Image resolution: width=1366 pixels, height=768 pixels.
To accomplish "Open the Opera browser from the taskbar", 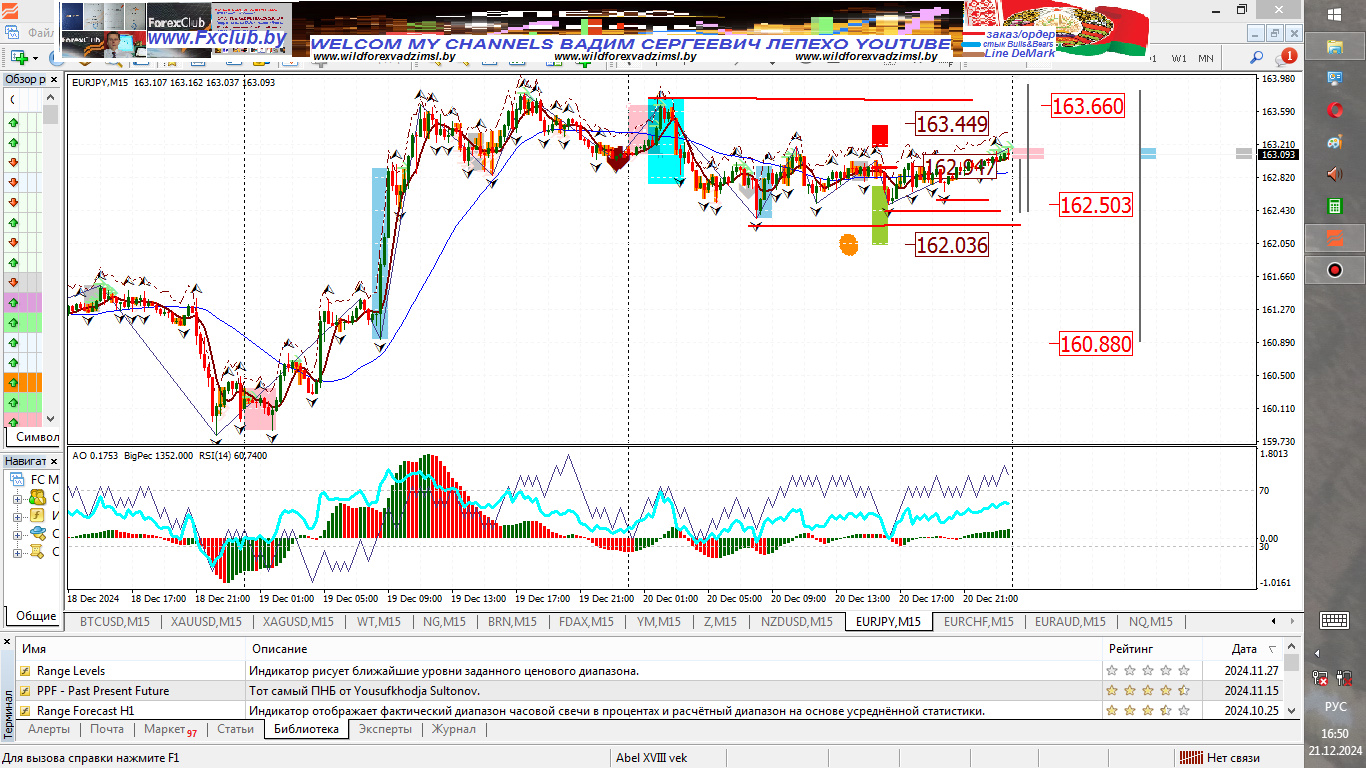I will [1334, 110].
